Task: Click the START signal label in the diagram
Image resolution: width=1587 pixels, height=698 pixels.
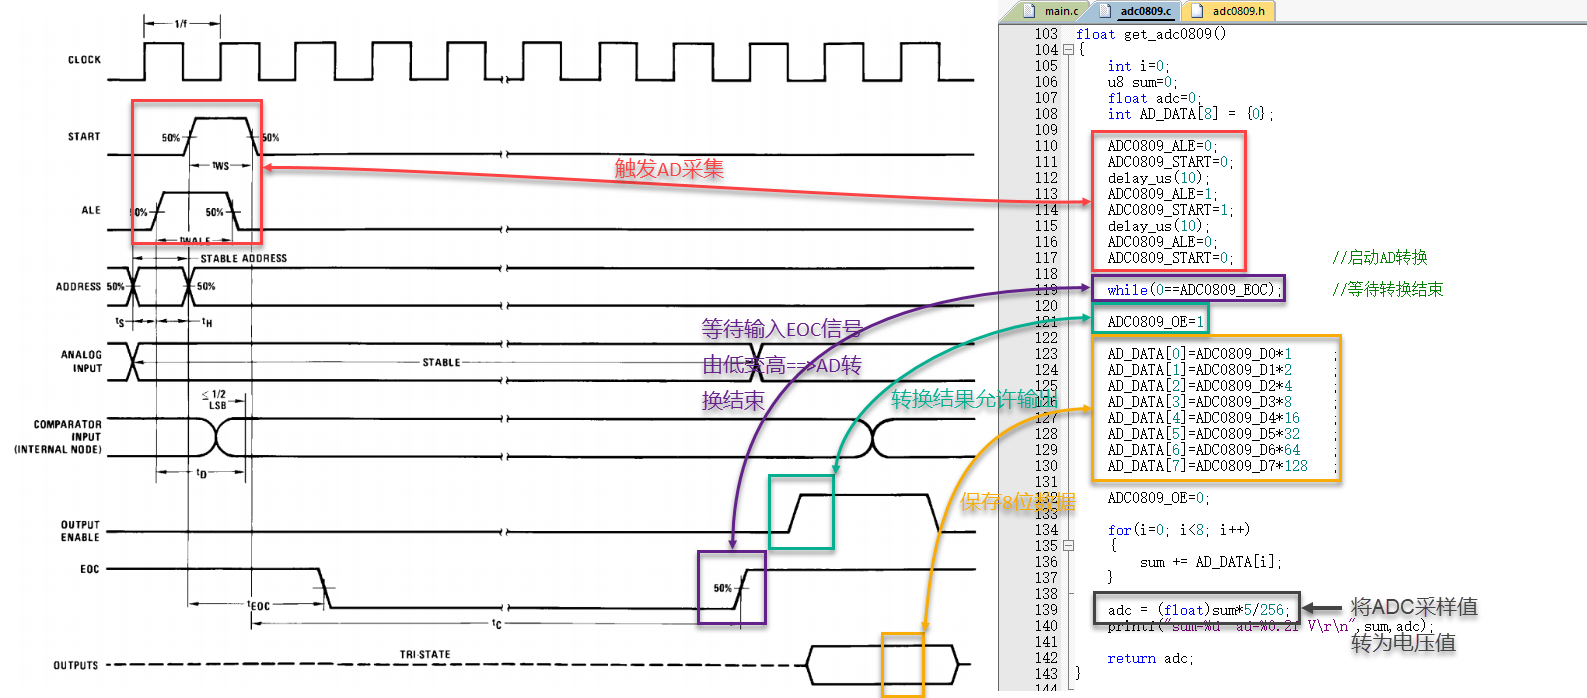Action: pos(84,137)
